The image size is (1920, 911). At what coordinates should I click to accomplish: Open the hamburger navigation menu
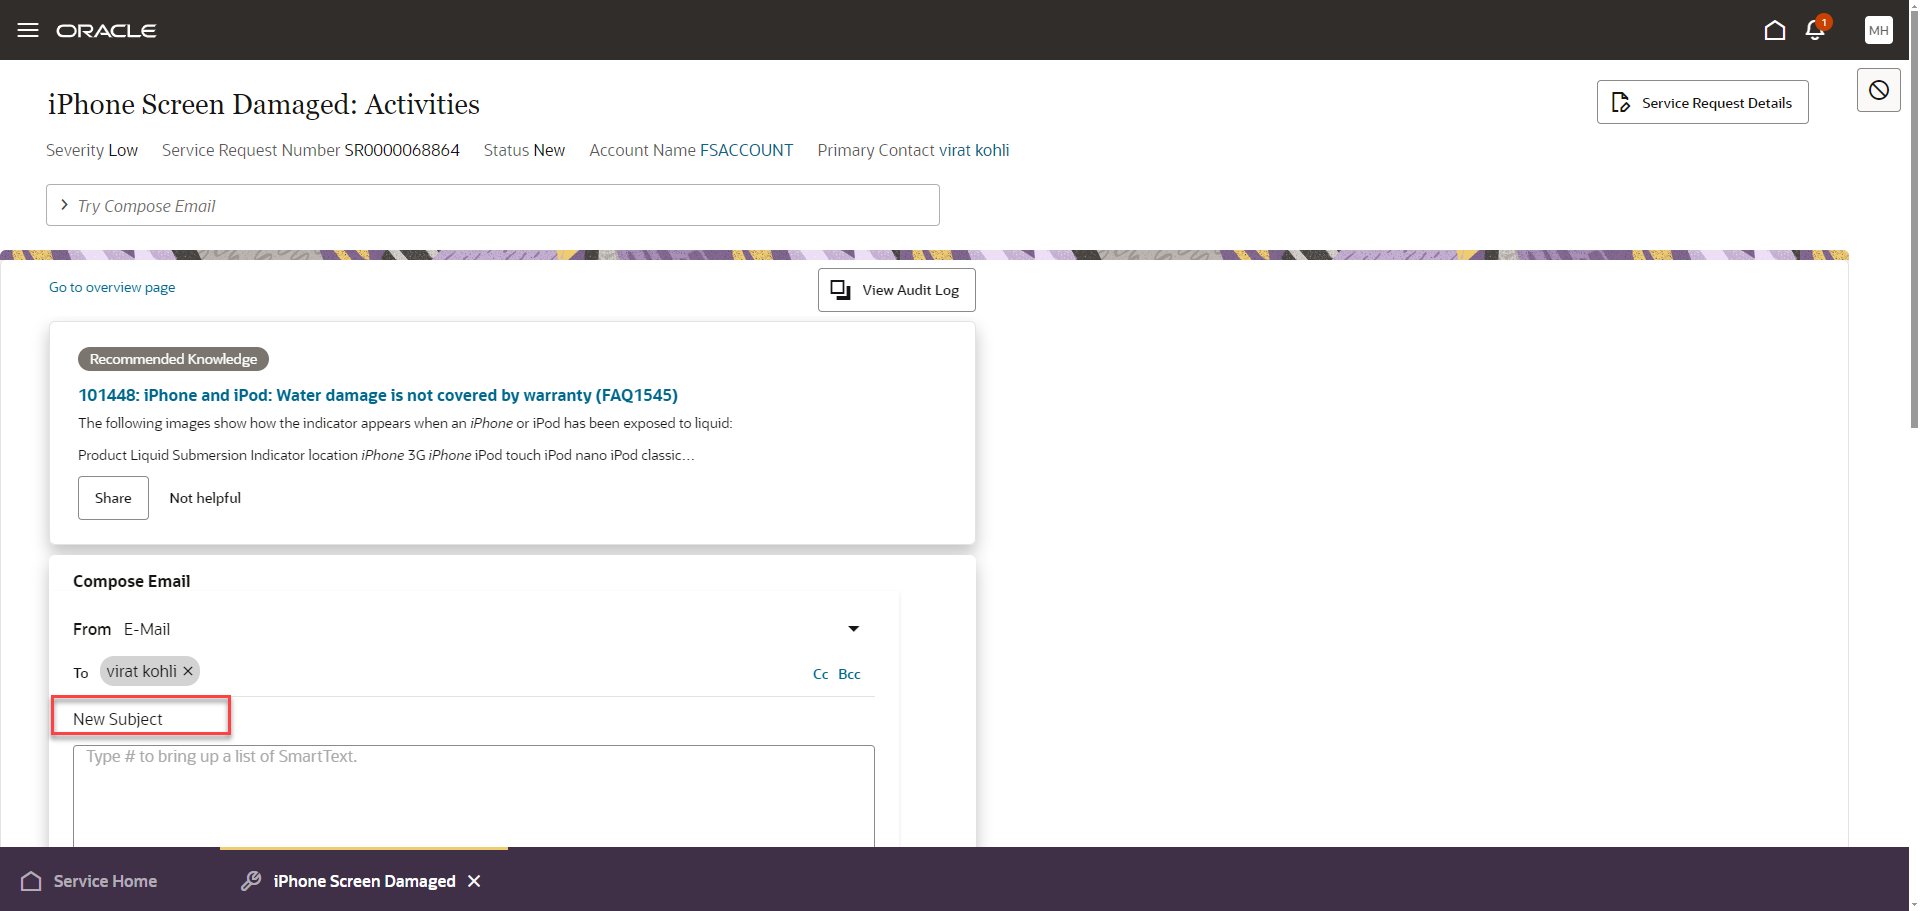pos(28,30)
